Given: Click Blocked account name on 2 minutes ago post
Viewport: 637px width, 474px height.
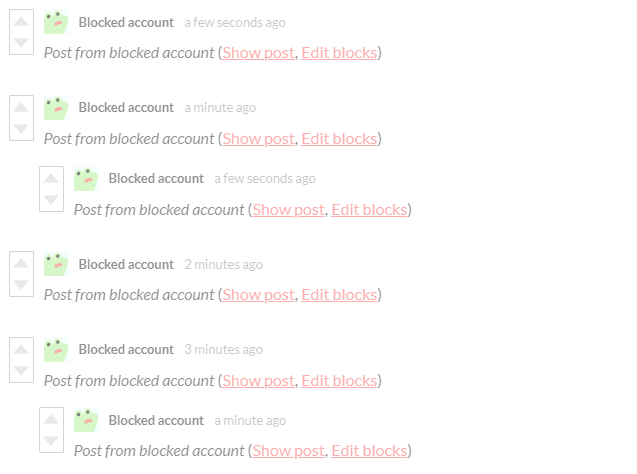Looking at the screenshot, I should coord(126,264).
